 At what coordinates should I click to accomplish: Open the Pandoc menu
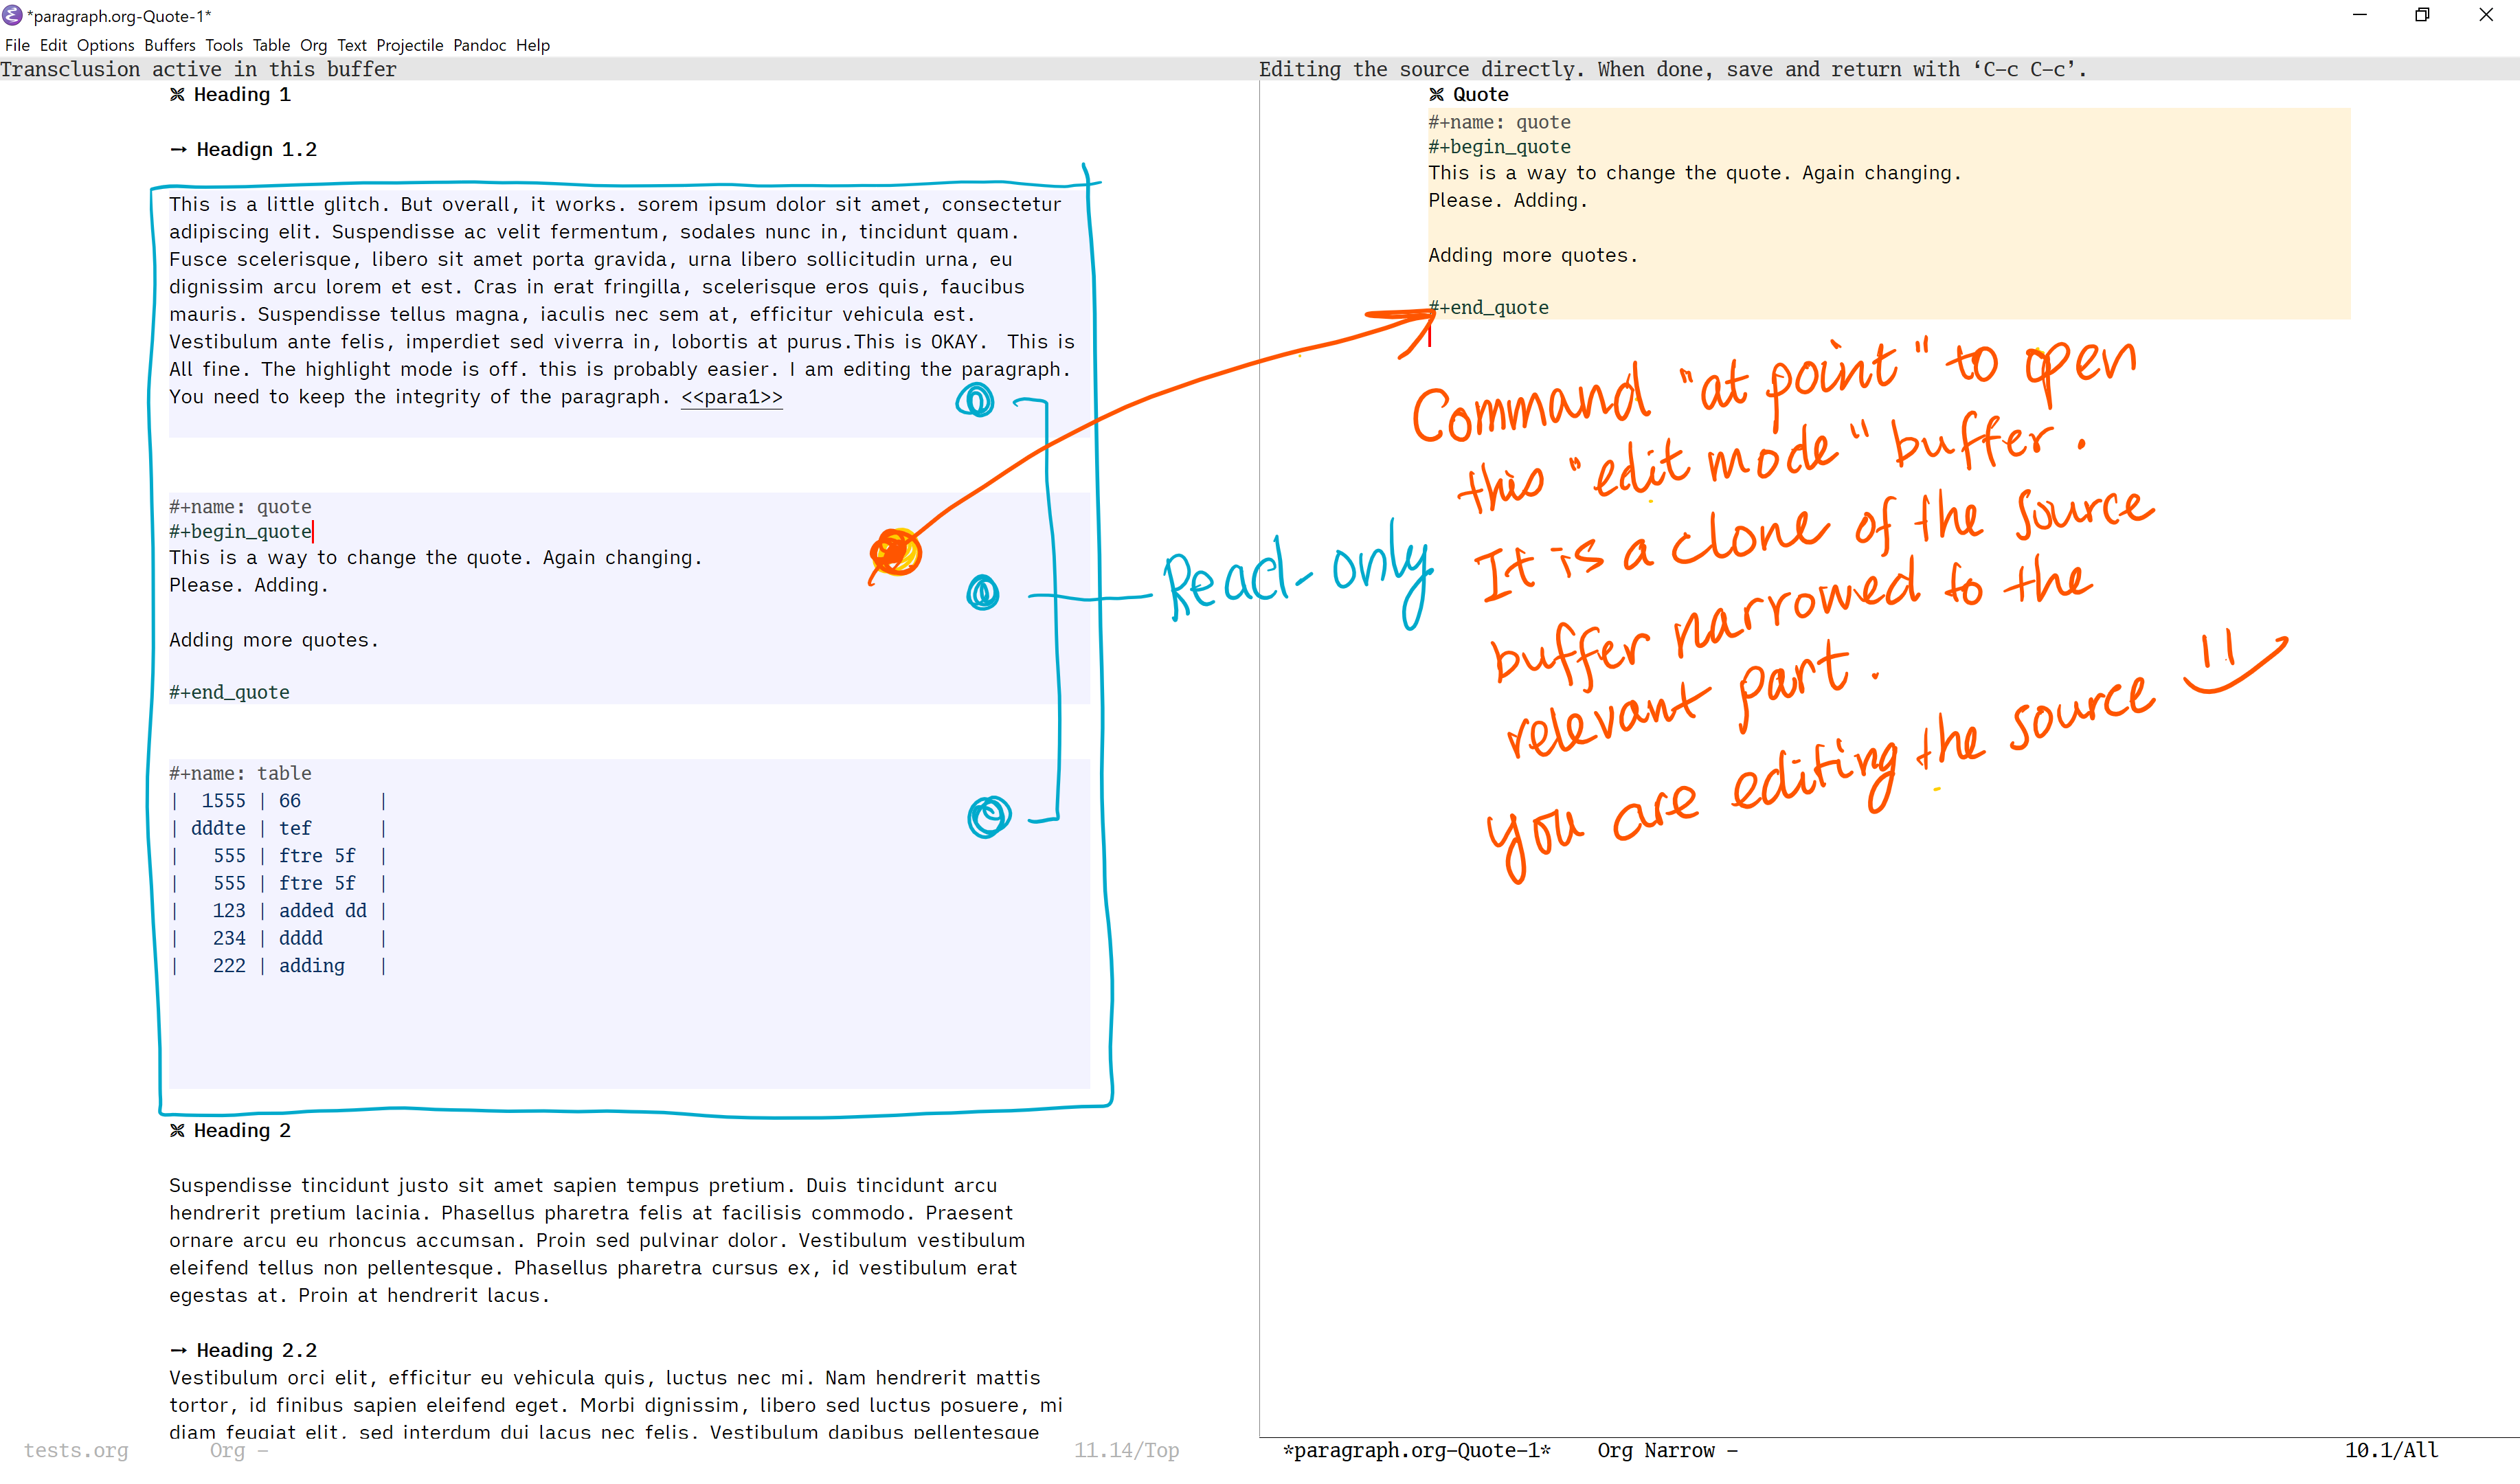click(x=479, y=45)
